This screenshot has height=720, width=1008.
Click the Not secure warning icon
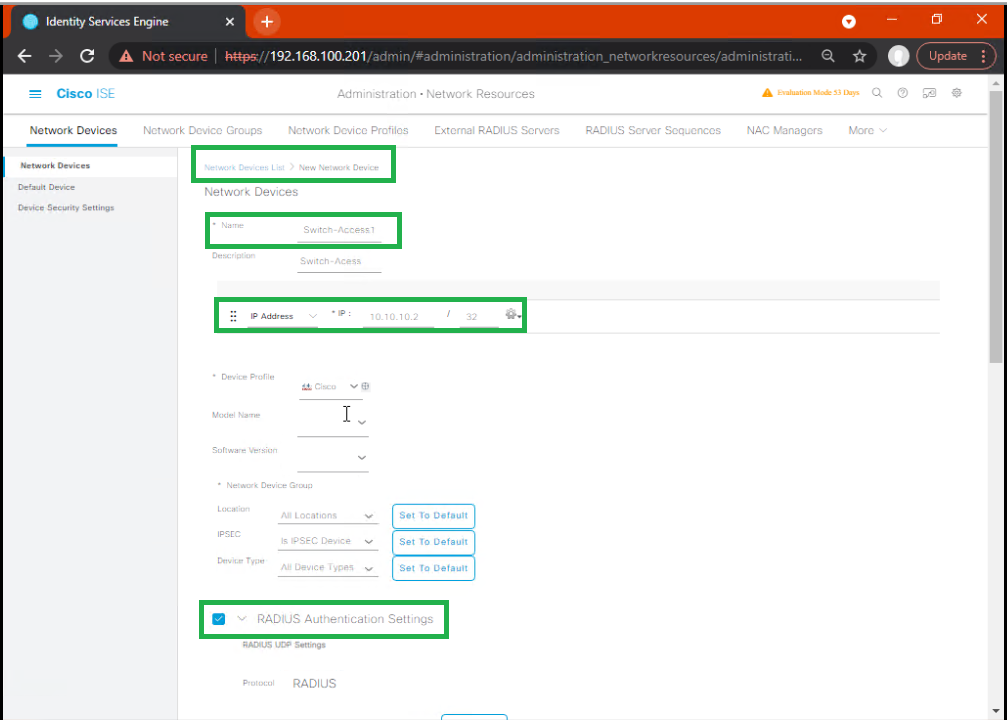point(126,57)
